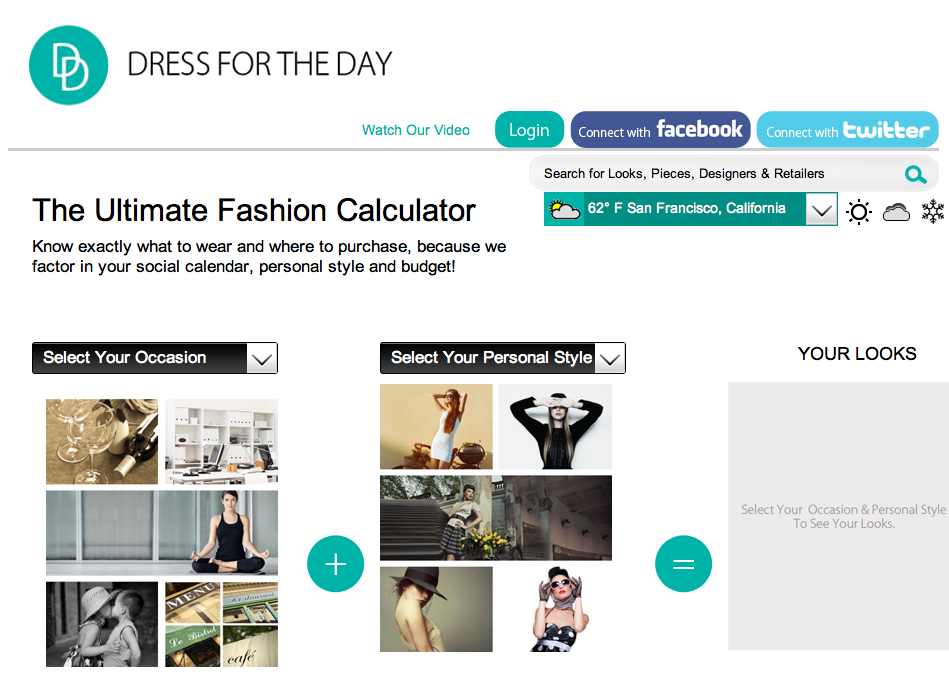Click the Dress For The Day logo

pos(68,65)
